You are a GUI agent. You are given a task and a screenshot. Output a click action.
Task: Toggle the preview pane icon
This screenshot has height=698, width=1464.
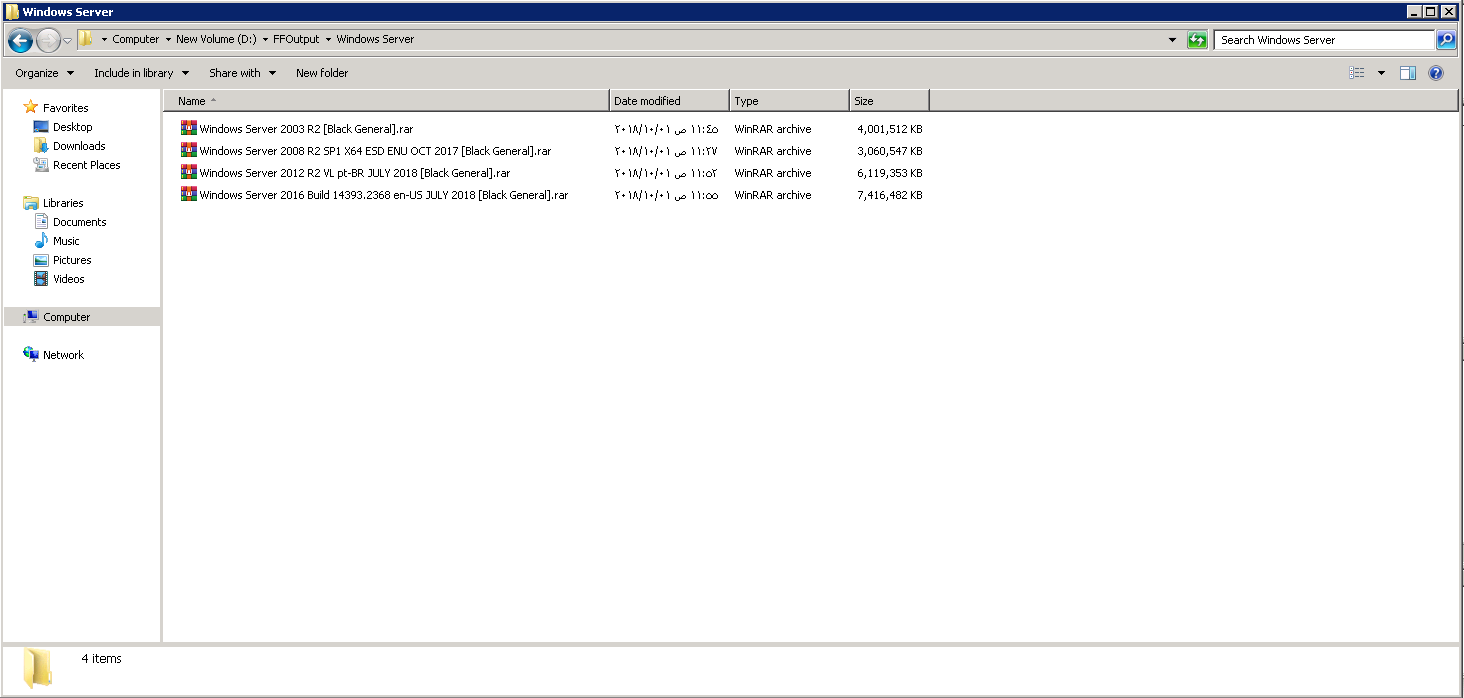(1408, 73)
